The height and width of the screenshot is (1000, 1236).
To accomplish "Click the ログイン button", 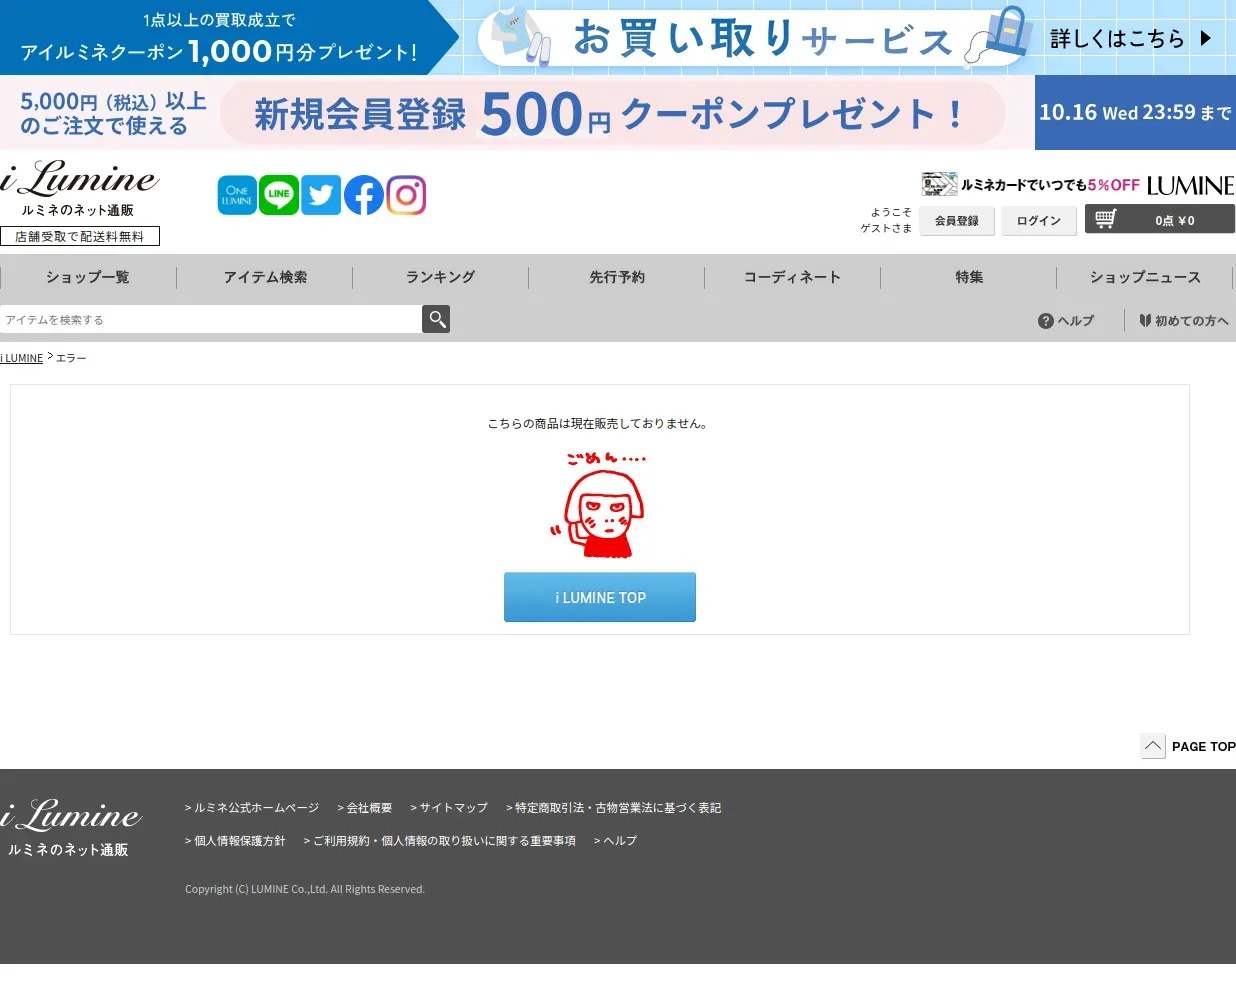I will [1039, 221].
